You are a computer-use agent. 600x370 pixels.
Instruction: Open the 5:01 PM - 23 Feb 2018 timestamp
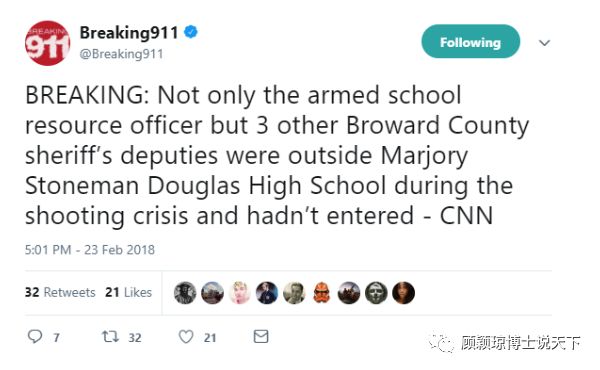tap(90, 250)
